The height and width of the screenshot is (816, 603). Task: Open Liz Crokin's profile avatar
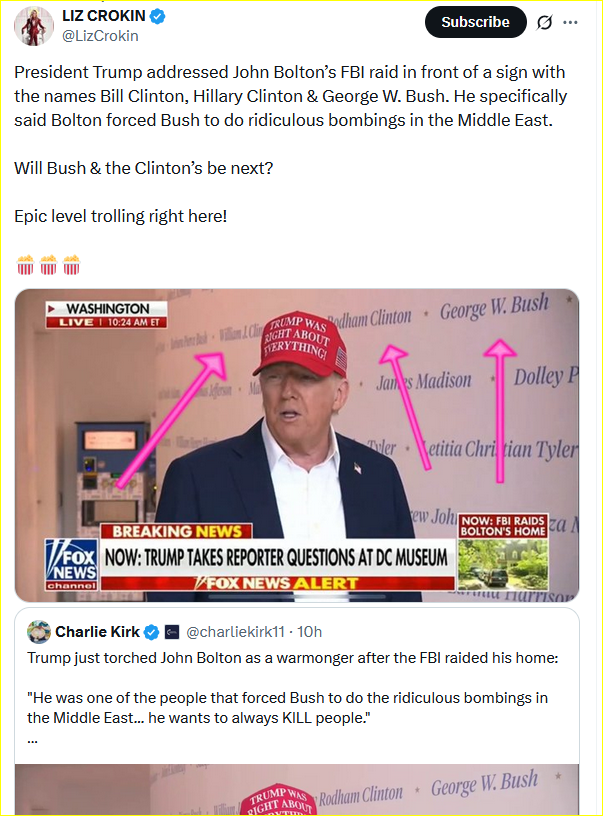pyautogui.click(x=33, y=26)
